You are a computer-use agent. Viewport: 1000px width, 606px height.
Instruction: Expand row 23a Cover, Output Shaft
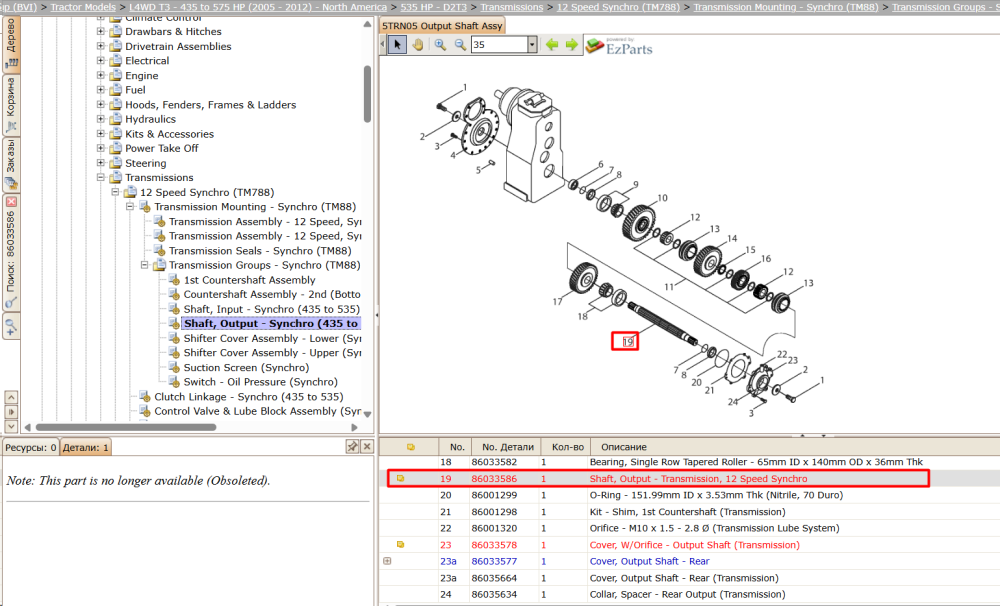387,561
